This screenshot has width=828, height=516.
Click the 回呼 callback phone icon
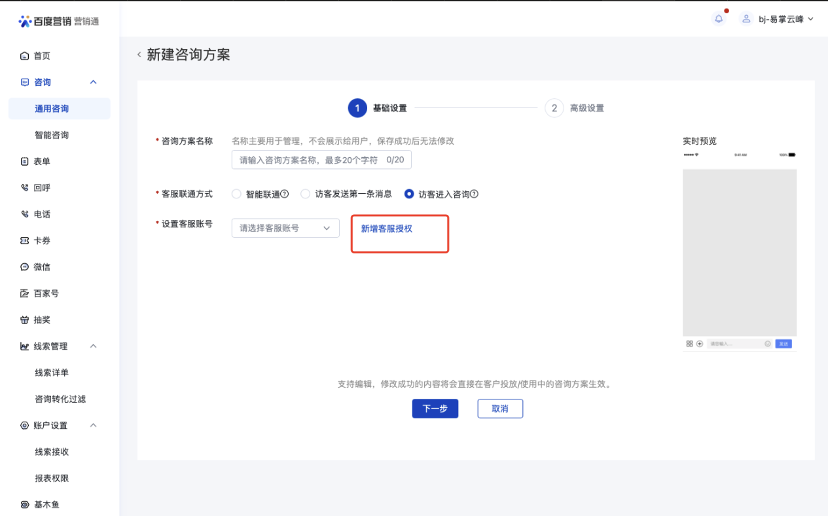[x=25, y=188]
